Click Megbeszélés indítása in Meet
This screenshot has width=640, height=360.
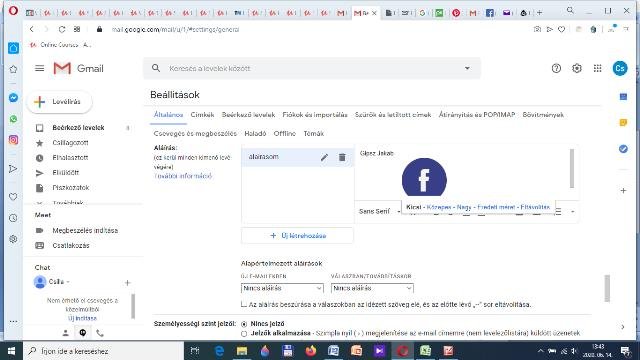85,231
